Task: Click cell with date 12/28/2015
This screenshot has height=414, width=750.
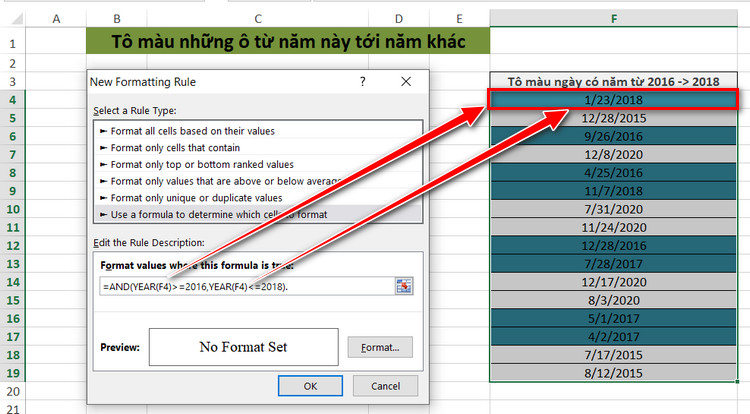Action: click(x=614, y=118)
